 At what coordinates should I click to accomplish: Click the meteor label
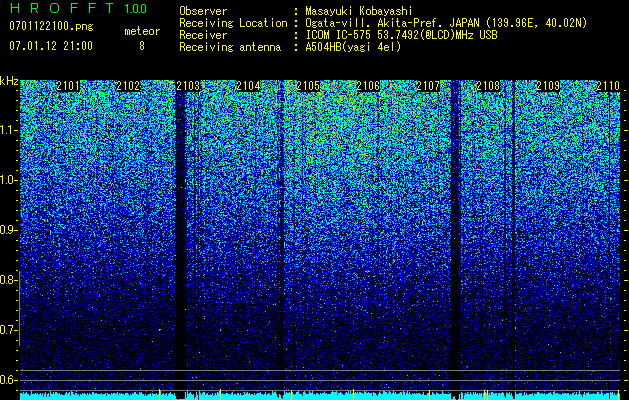pyautogui.click(x=142, y=31)
